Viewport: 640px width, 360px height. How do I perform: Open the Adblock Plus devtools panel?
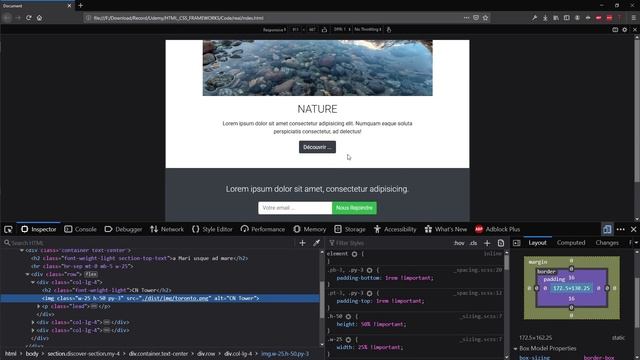tap(498, 229)
